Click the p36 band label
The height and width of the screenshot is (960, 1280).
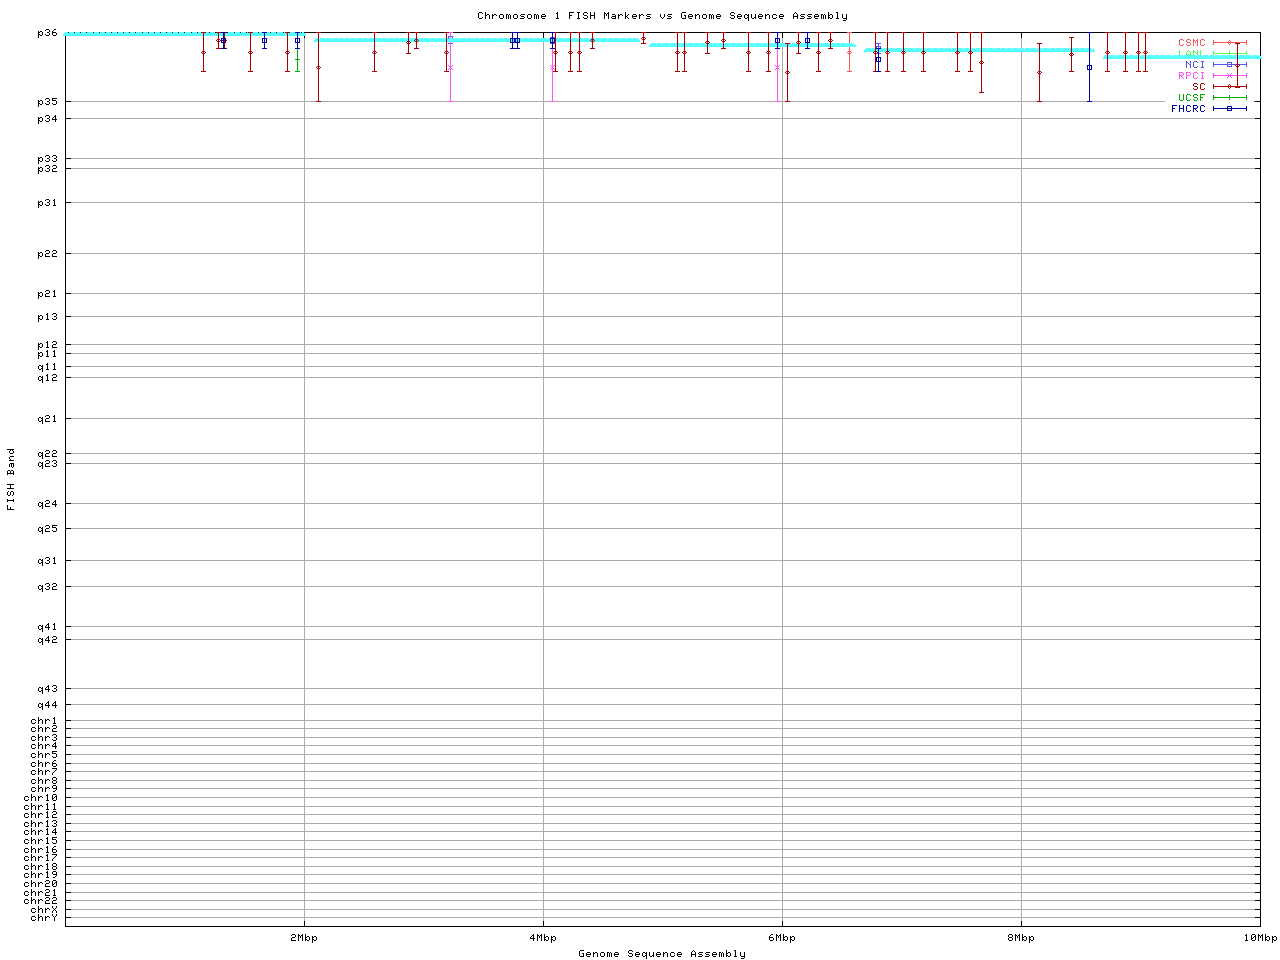pyautogui.click(x=48, y=33)
